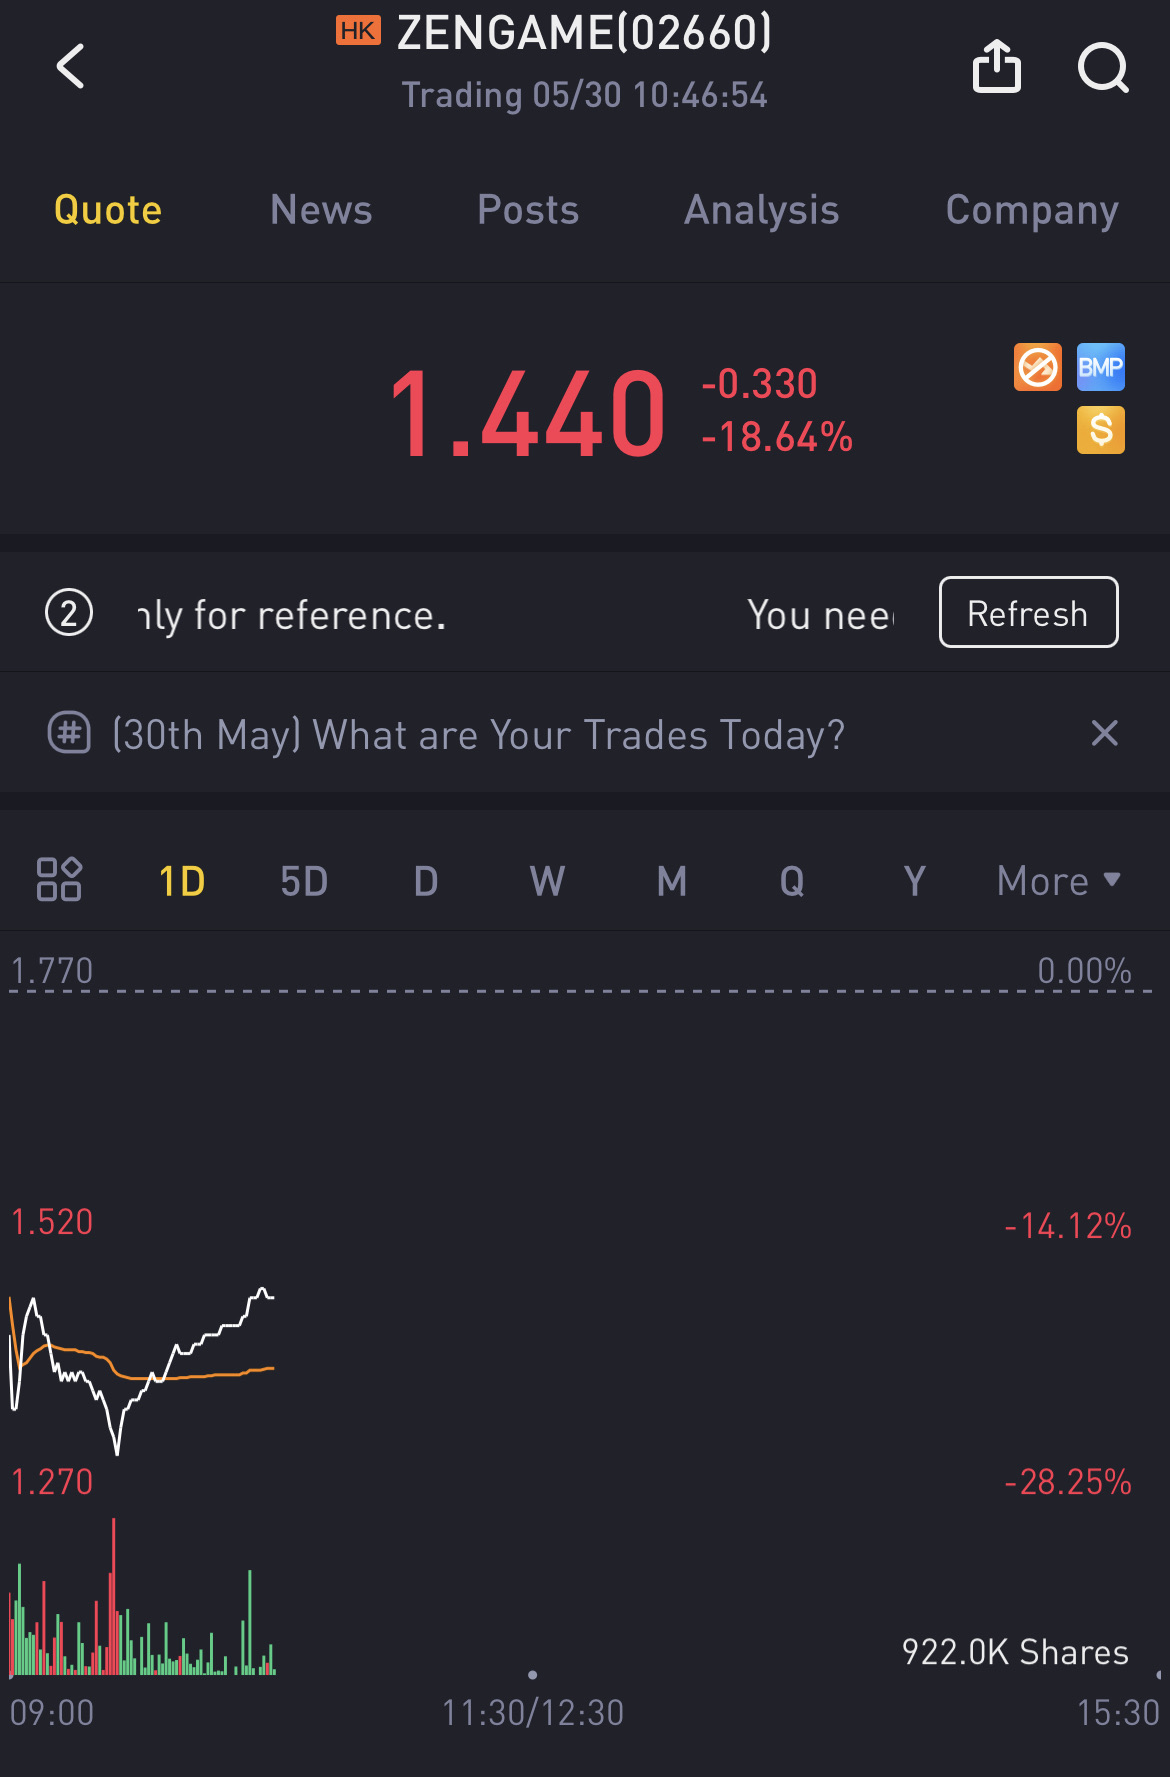Open the share icon

[x=997, y=66]
